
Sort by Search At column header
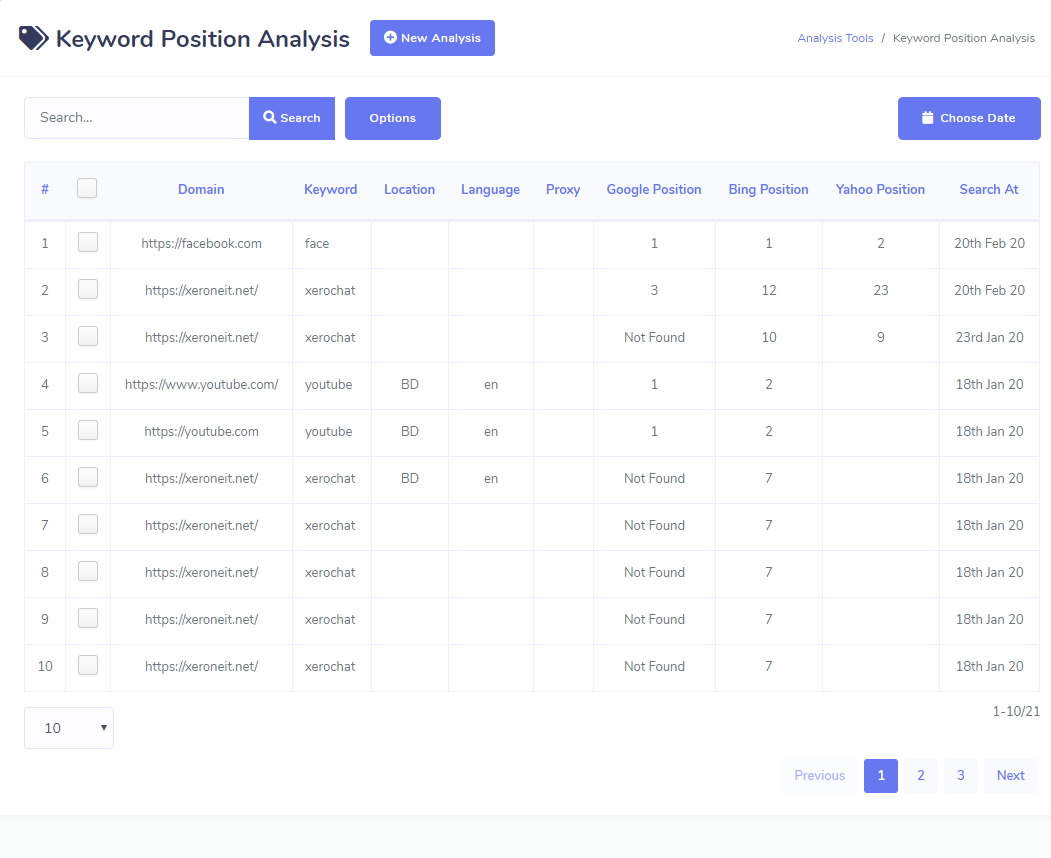988,189
